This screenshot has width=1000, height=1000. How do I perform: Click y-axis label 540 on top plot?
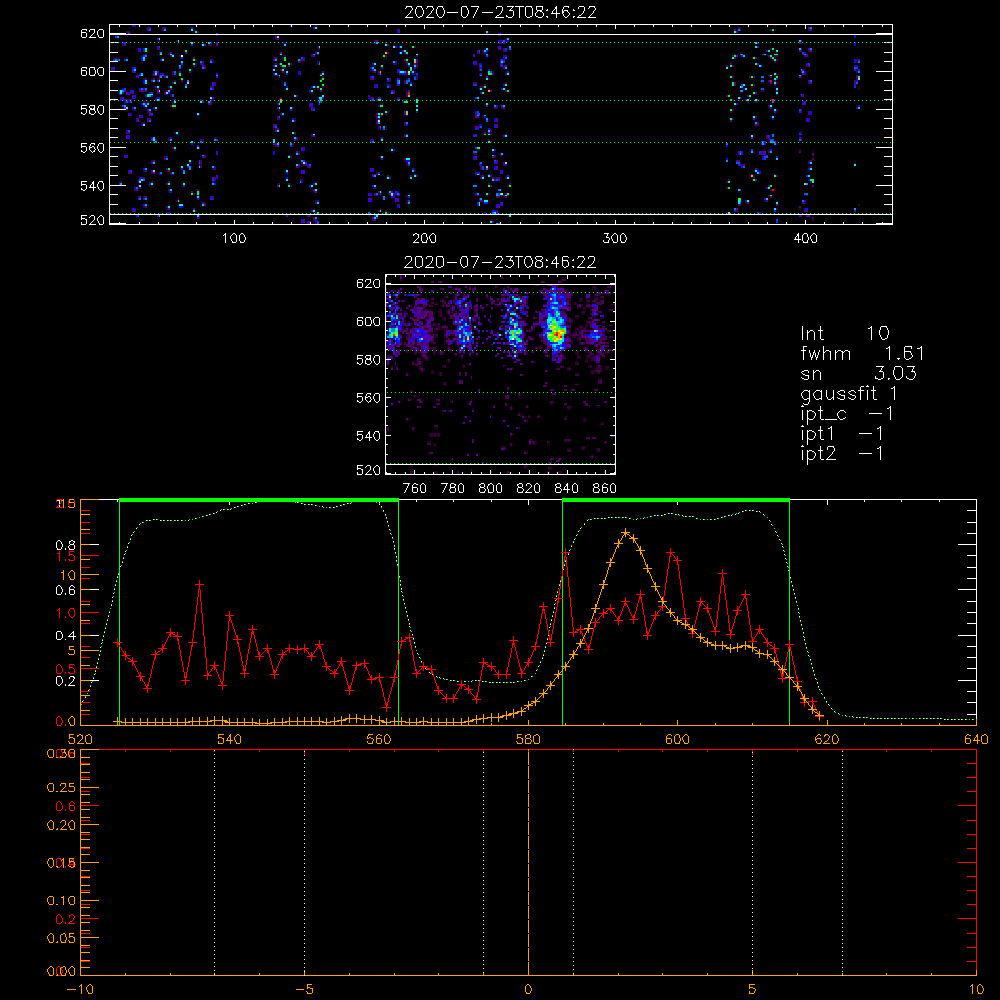[x=92, y=186]
